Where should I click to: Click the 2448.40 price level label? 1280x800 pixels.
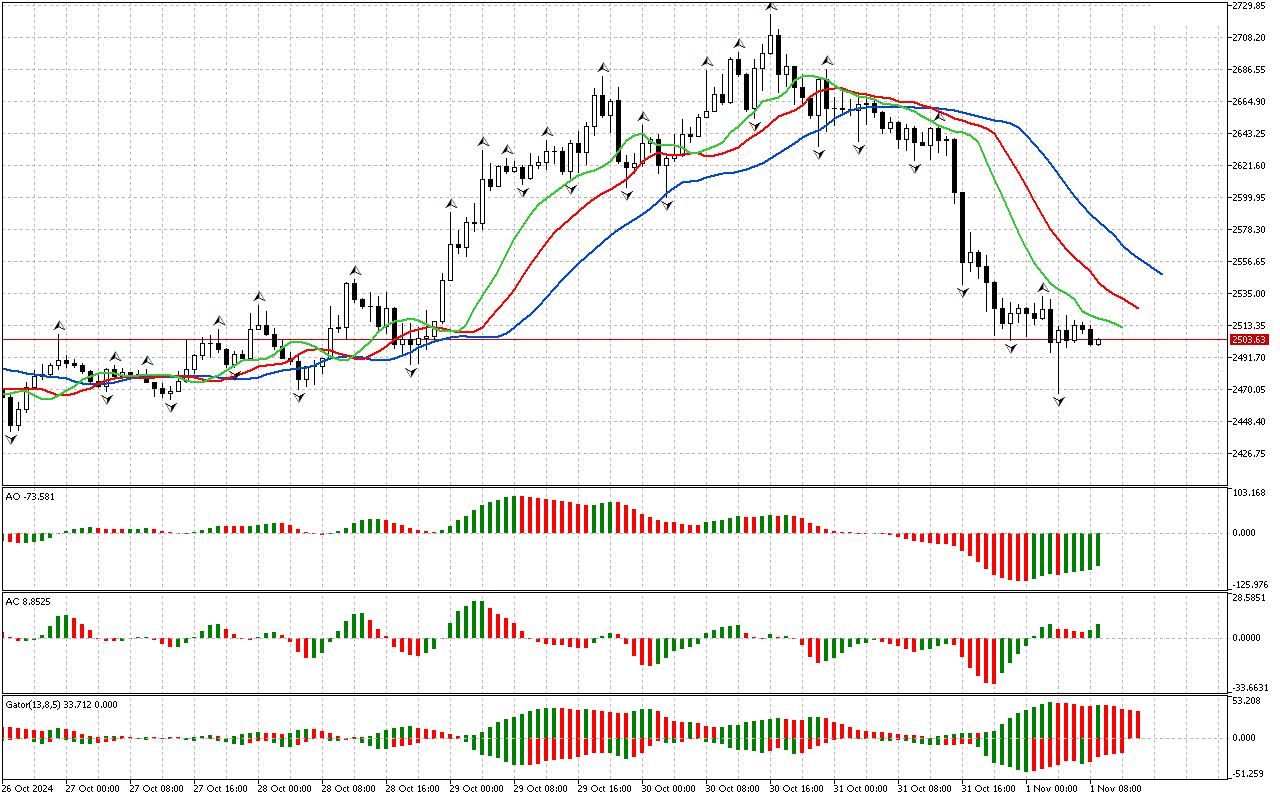1251,422
